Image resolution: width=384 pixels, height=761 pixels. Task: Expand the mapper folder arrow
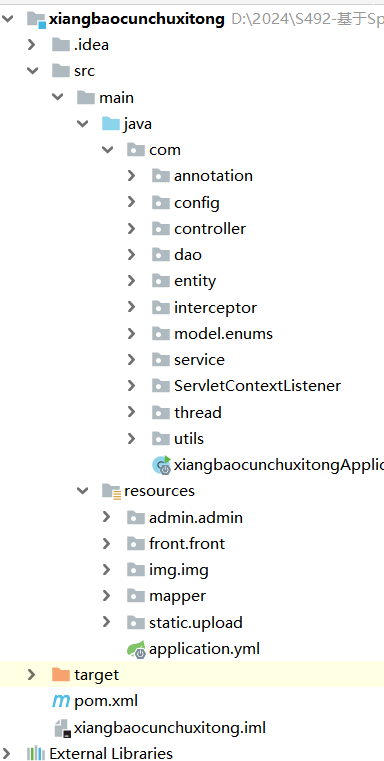click(x=107, y=596)
